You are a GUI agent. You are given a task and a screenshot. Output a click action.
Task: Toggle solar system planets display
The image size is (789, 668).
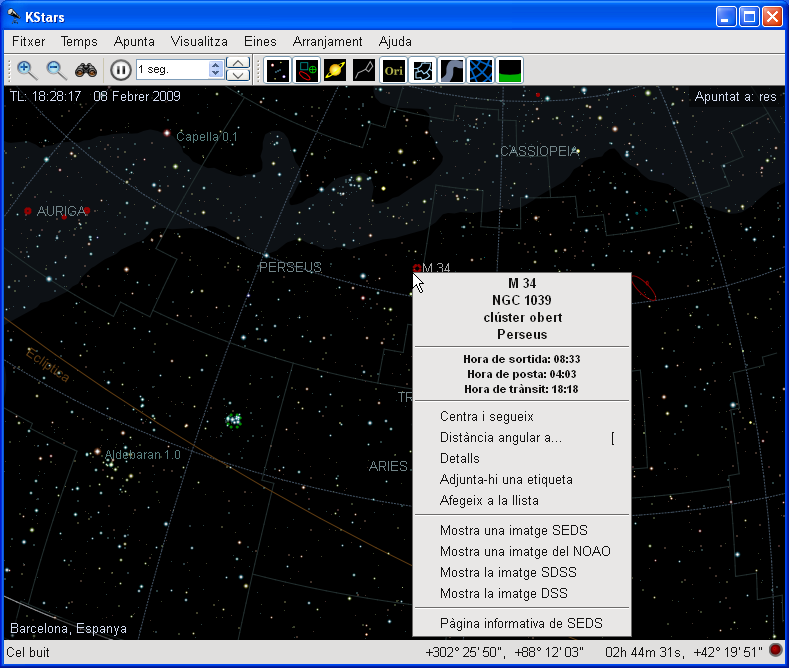(x=335, y=70)
